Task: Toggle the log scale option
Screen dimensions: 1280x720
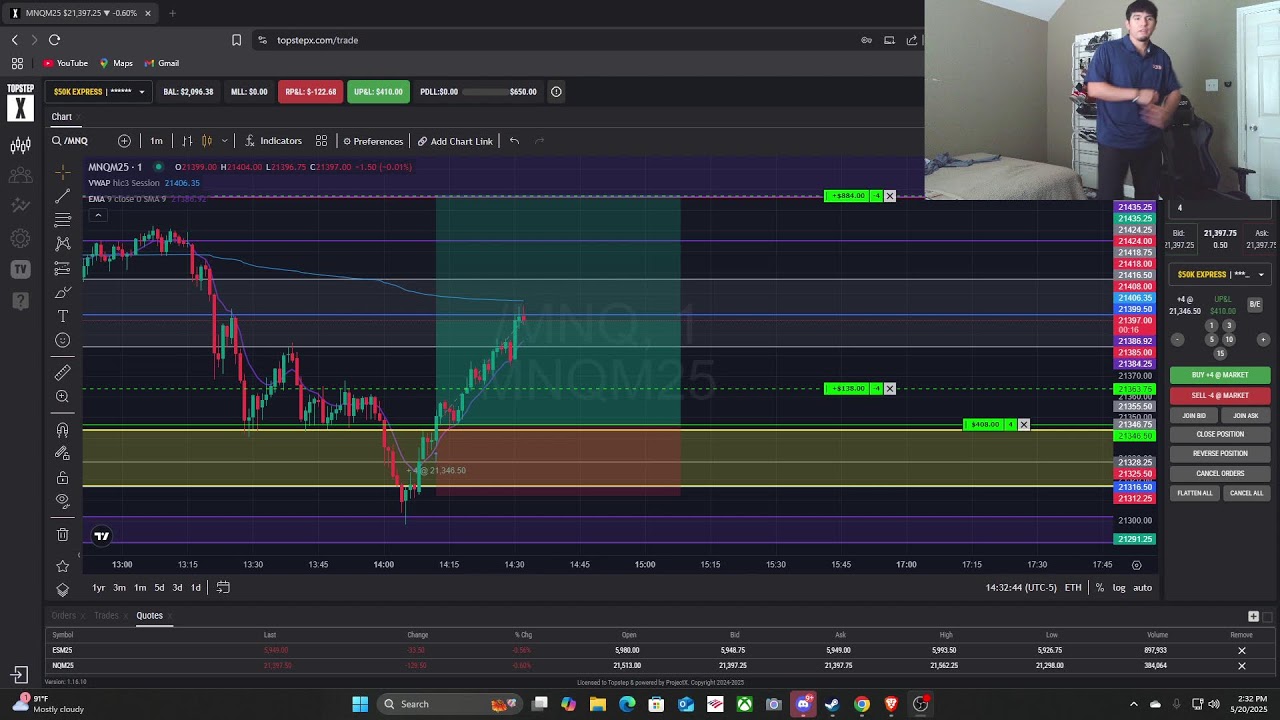Action: pos(1119,588)
